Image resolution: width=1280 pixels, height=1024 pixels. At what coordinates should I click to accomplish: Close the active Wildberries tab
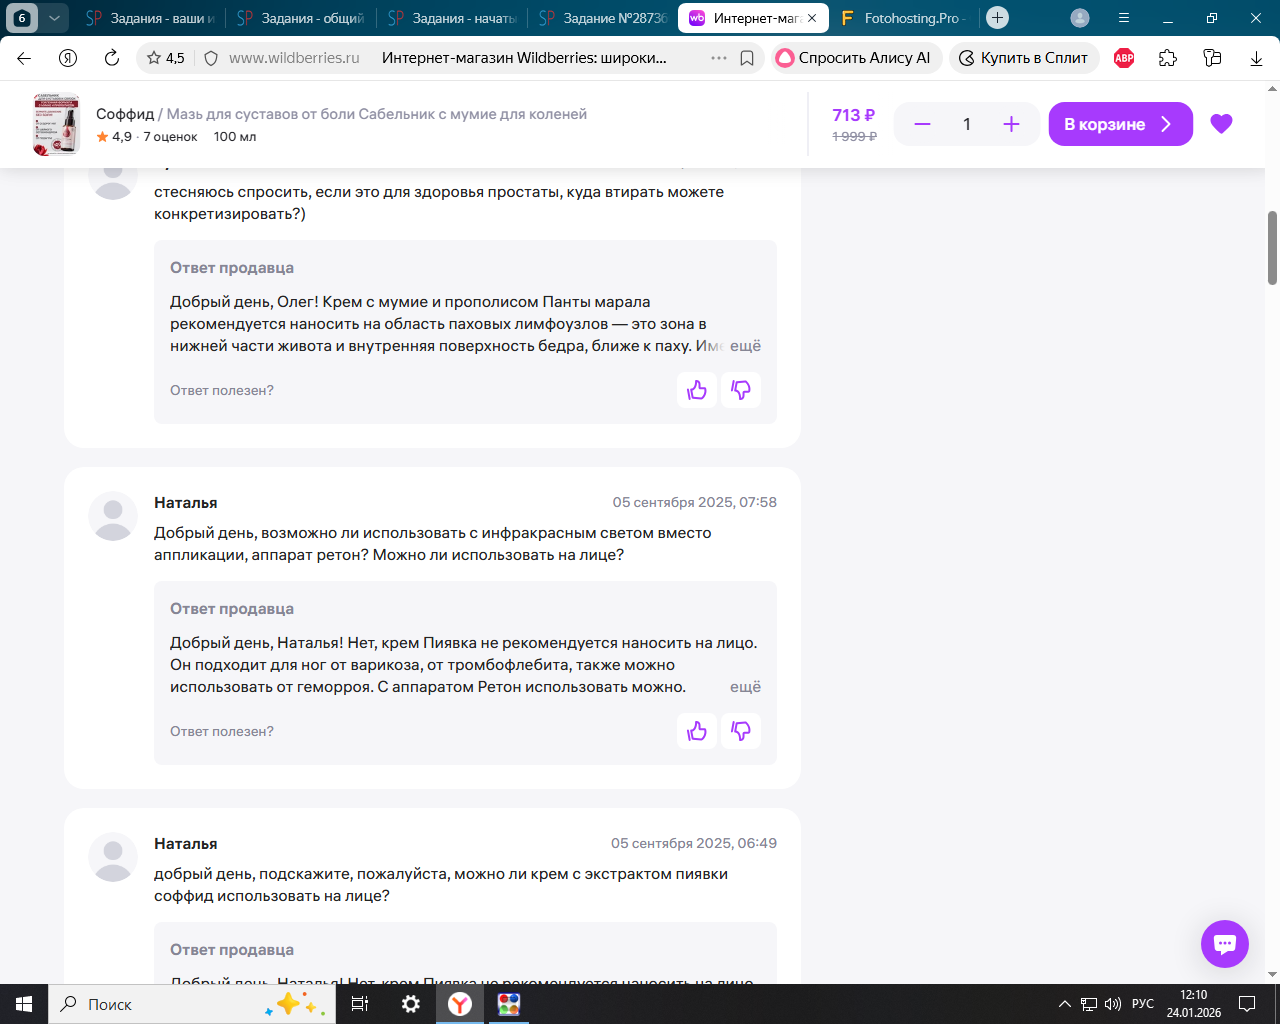tap(812, 18)
